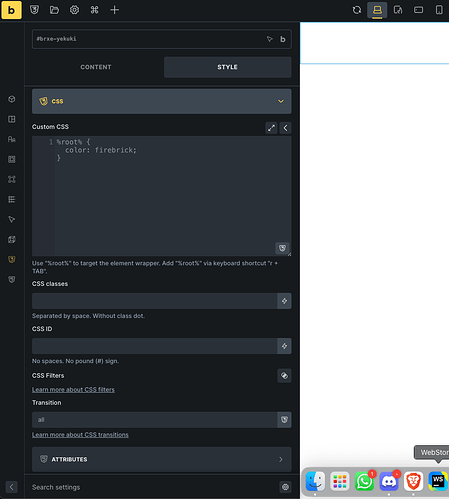Switch to the Content tab

point(96,67)
